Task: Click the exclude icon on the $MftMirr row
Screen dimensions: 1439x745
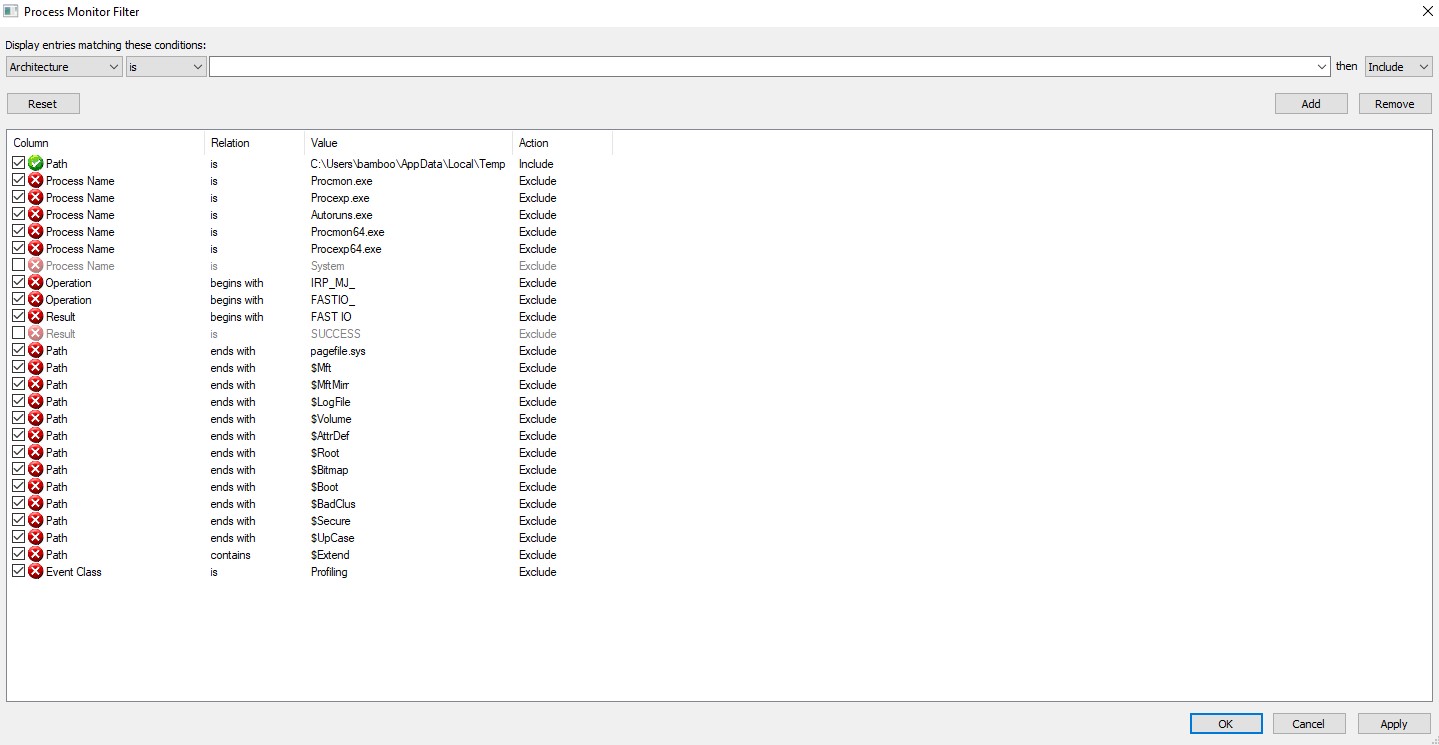Action: click(36, 384)
